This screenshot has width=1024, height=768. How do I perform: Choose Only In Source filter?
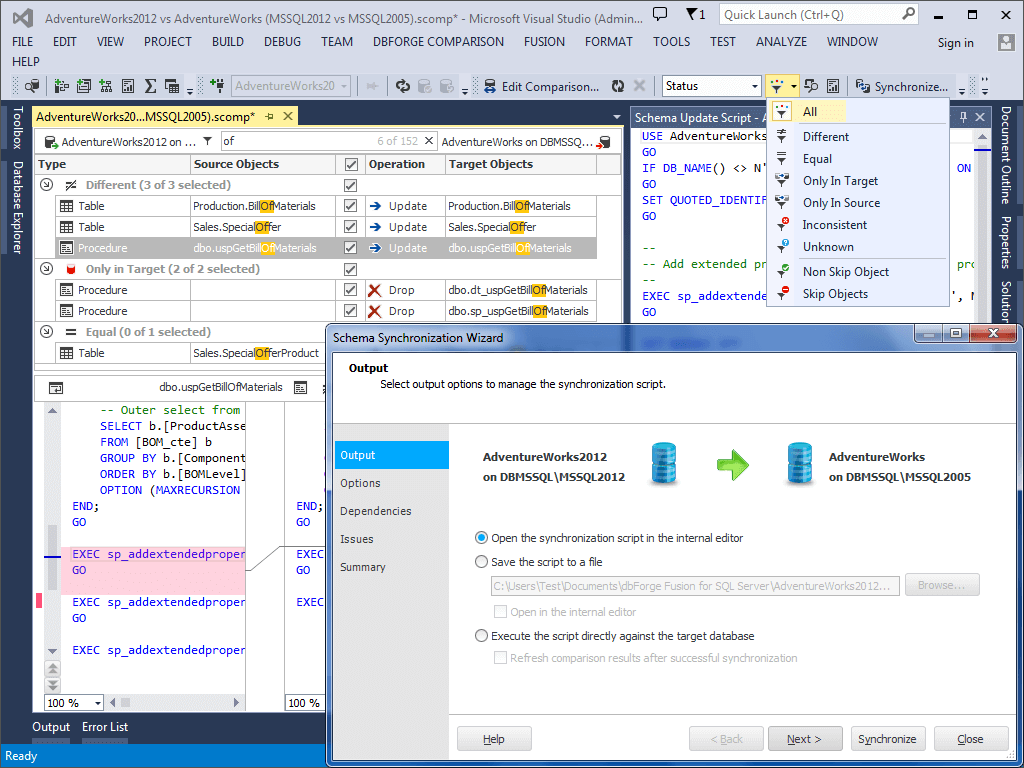tap(841, 203)
